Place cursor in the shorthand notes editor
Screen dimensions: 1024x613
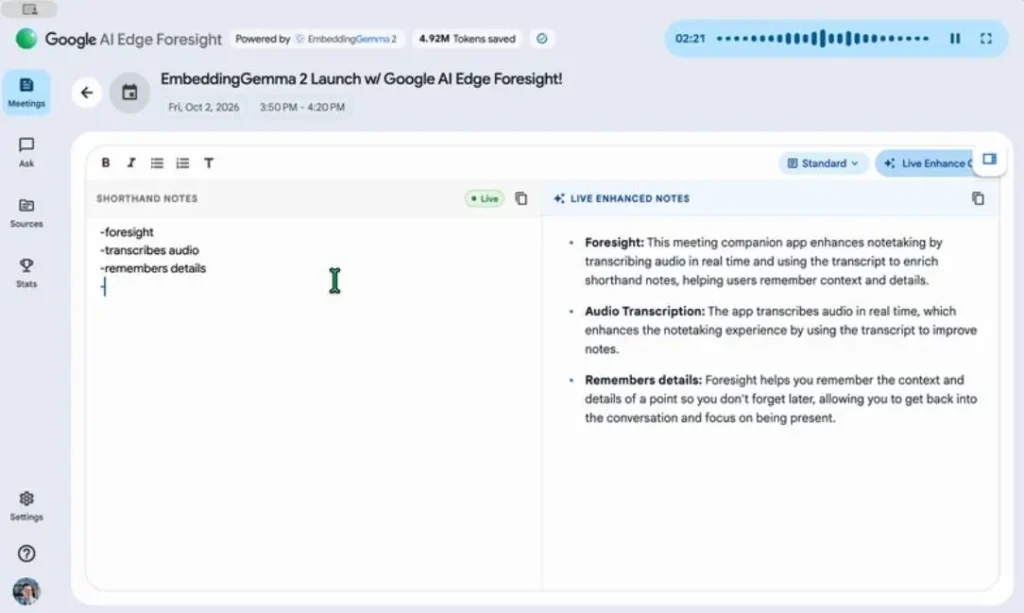(313, 405)
